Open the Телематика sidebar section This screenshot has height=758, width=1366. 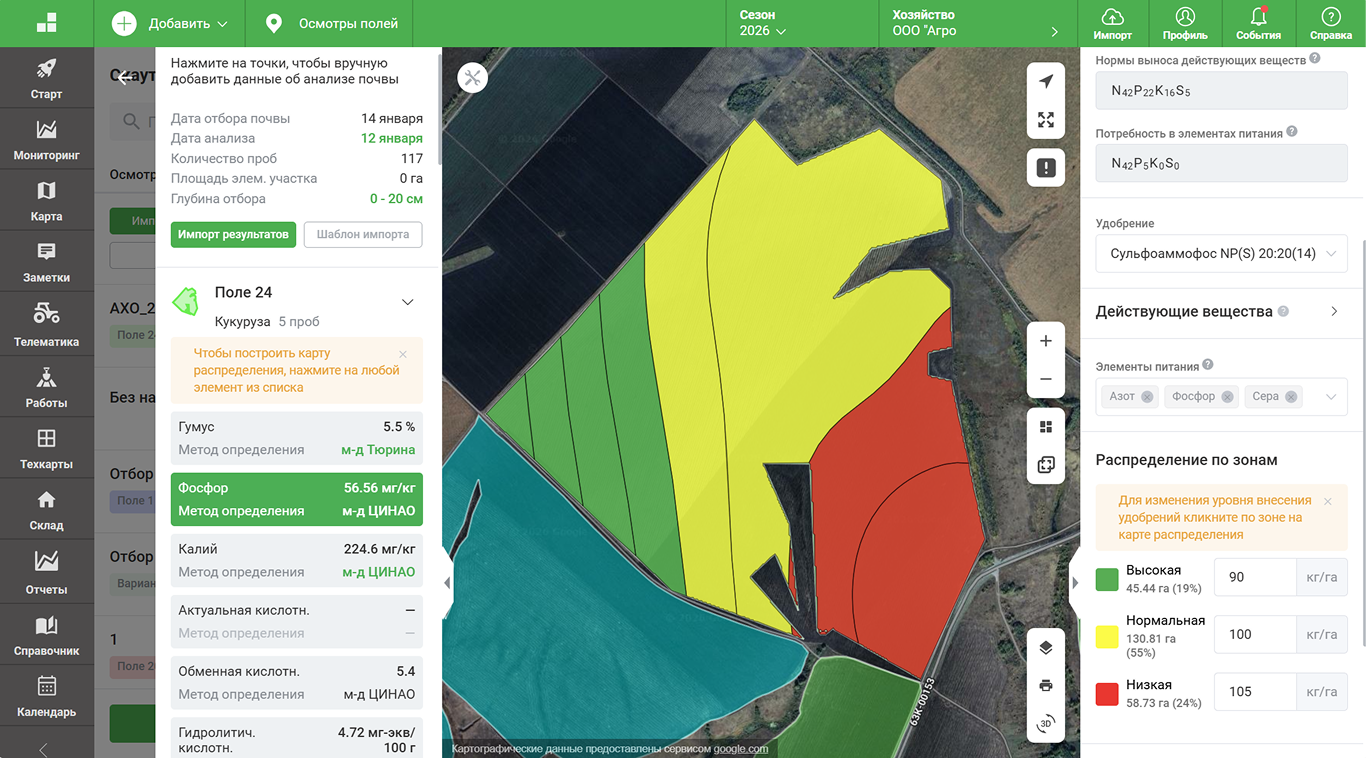tap(46, 324)
